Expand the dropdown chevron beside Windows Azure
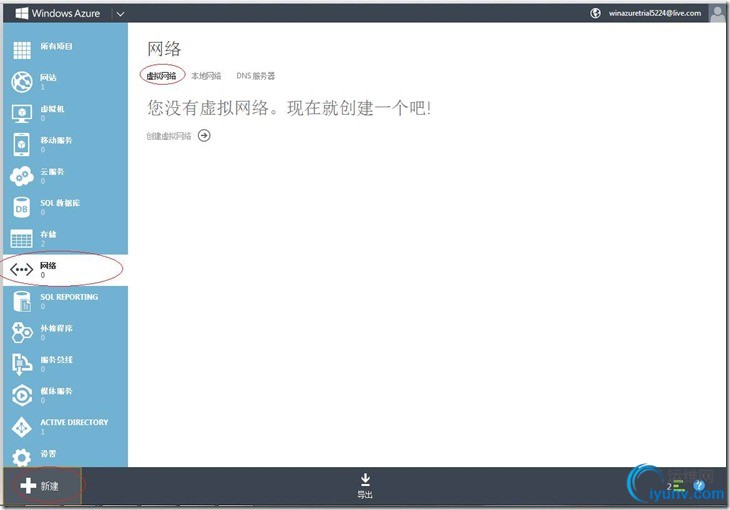Image resolution: width=730 pixels, height=510 pixels. (x=120, y=14)
